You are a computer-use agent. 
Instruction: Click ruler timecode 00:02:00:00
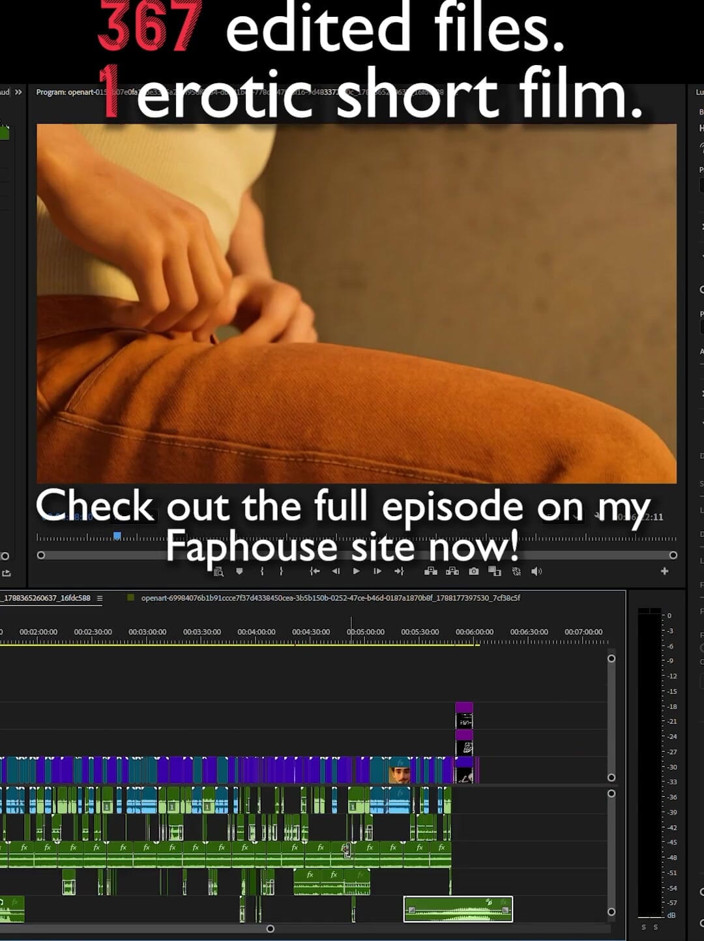click(38, 632)
